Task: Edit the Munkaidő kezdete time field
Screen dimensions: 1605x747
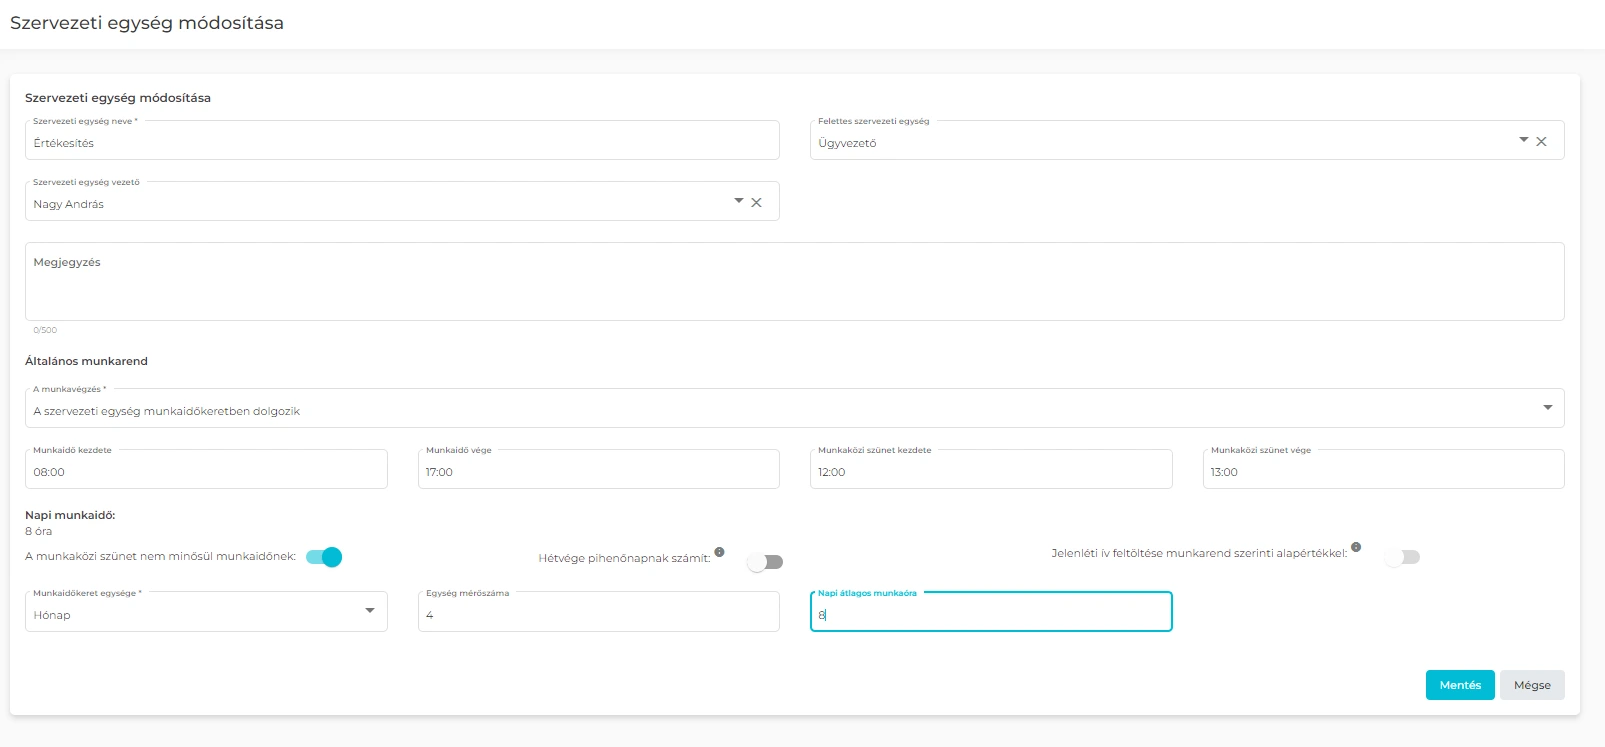Action: (206, 471)
